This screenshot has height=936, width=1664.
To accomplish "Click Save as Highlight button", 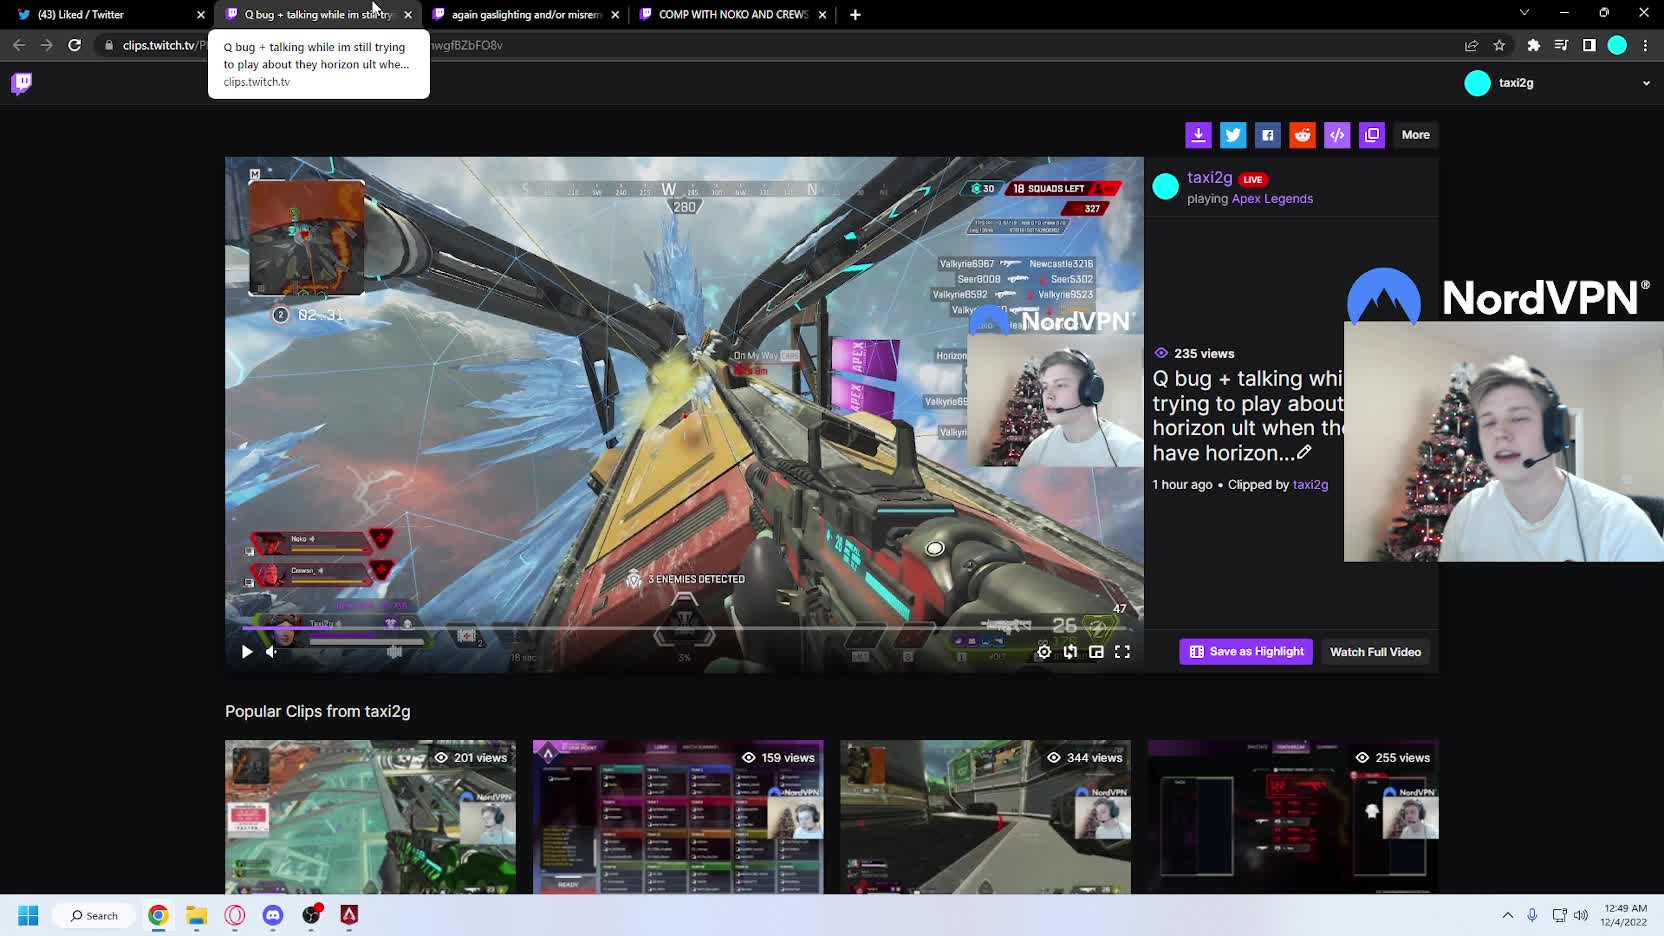I will click(1246, 652).
